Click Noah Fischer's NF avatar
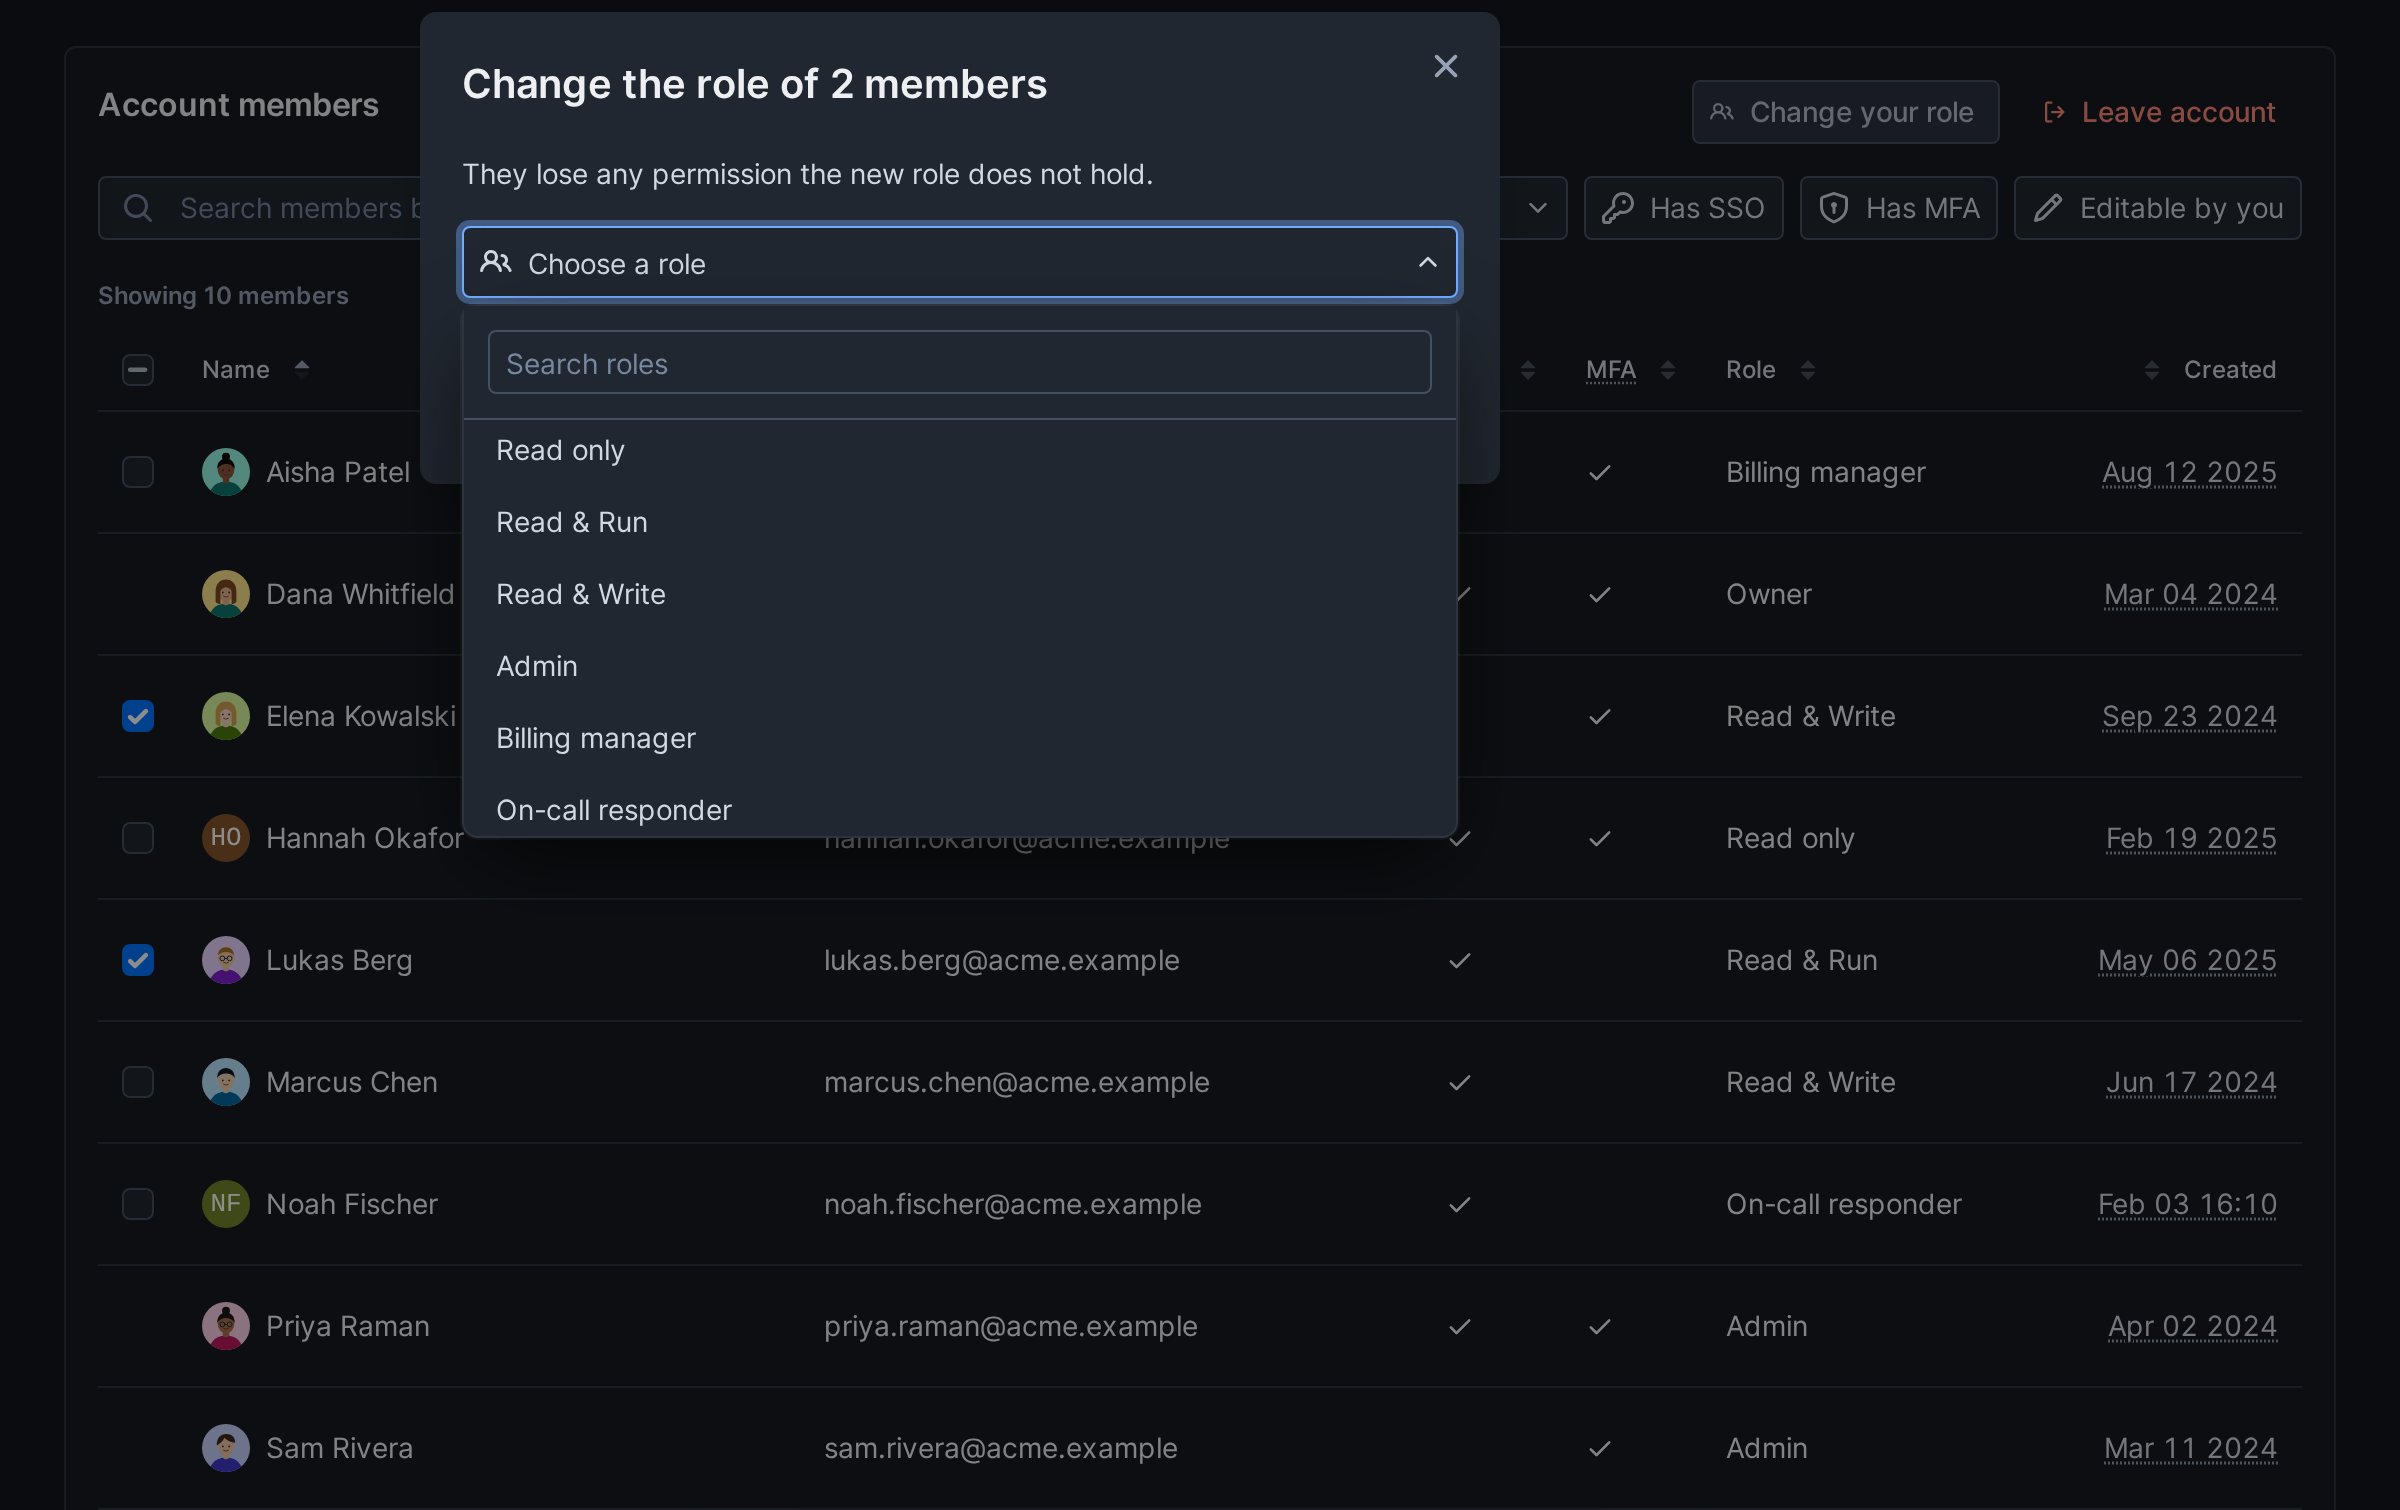Viewport: 2400px width, 1510px height. pyautogui.click(x=226, y=1204)
